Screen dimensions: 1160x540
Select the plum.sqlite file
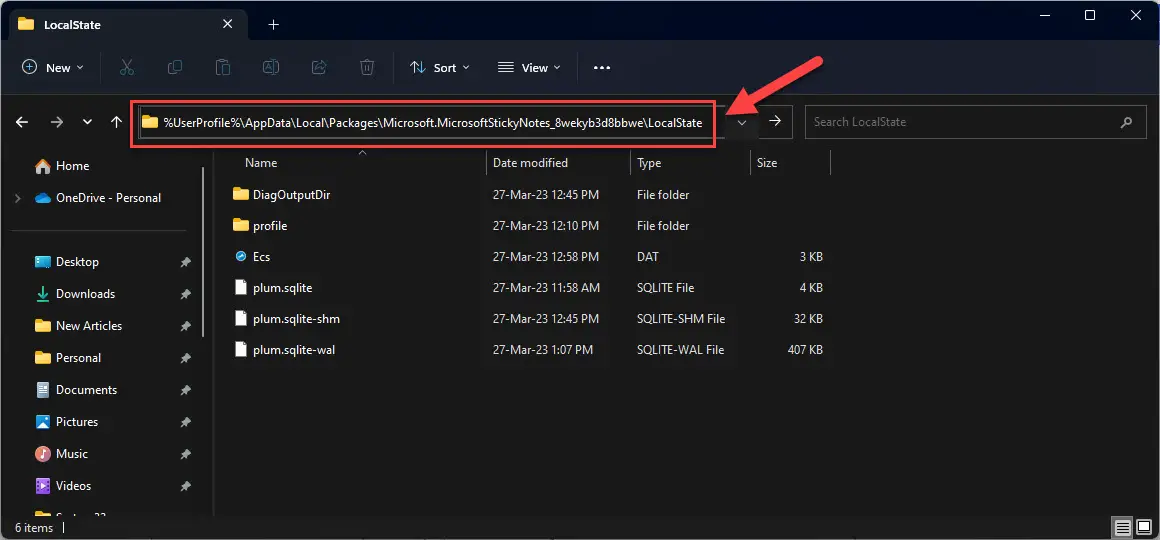(283, 288)
